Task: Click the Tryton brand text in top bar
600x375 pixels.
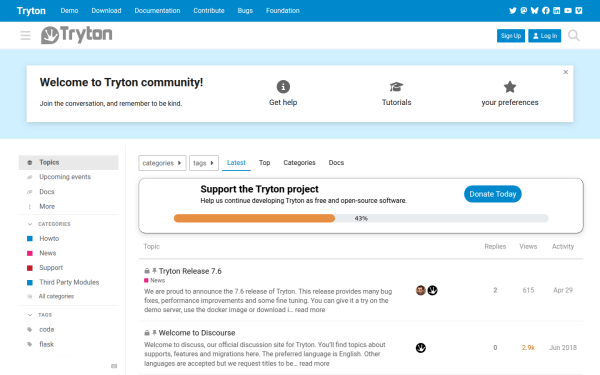Action: [x=31, y=11]
